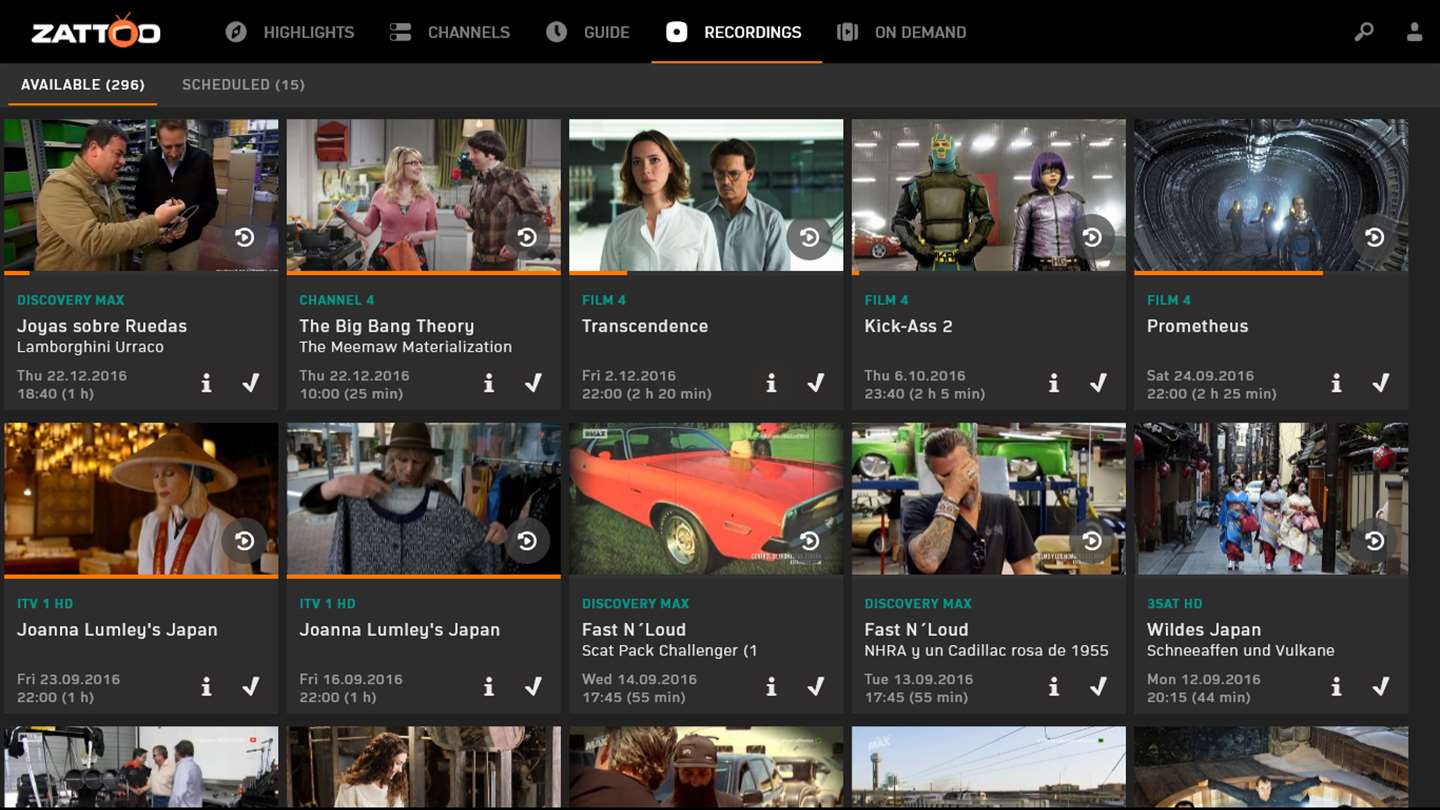Replay icon on The Big Bang Theory thumbnail
Image resolution: width=1440 pixels, height=810 pixels.
tap(527, 237)
